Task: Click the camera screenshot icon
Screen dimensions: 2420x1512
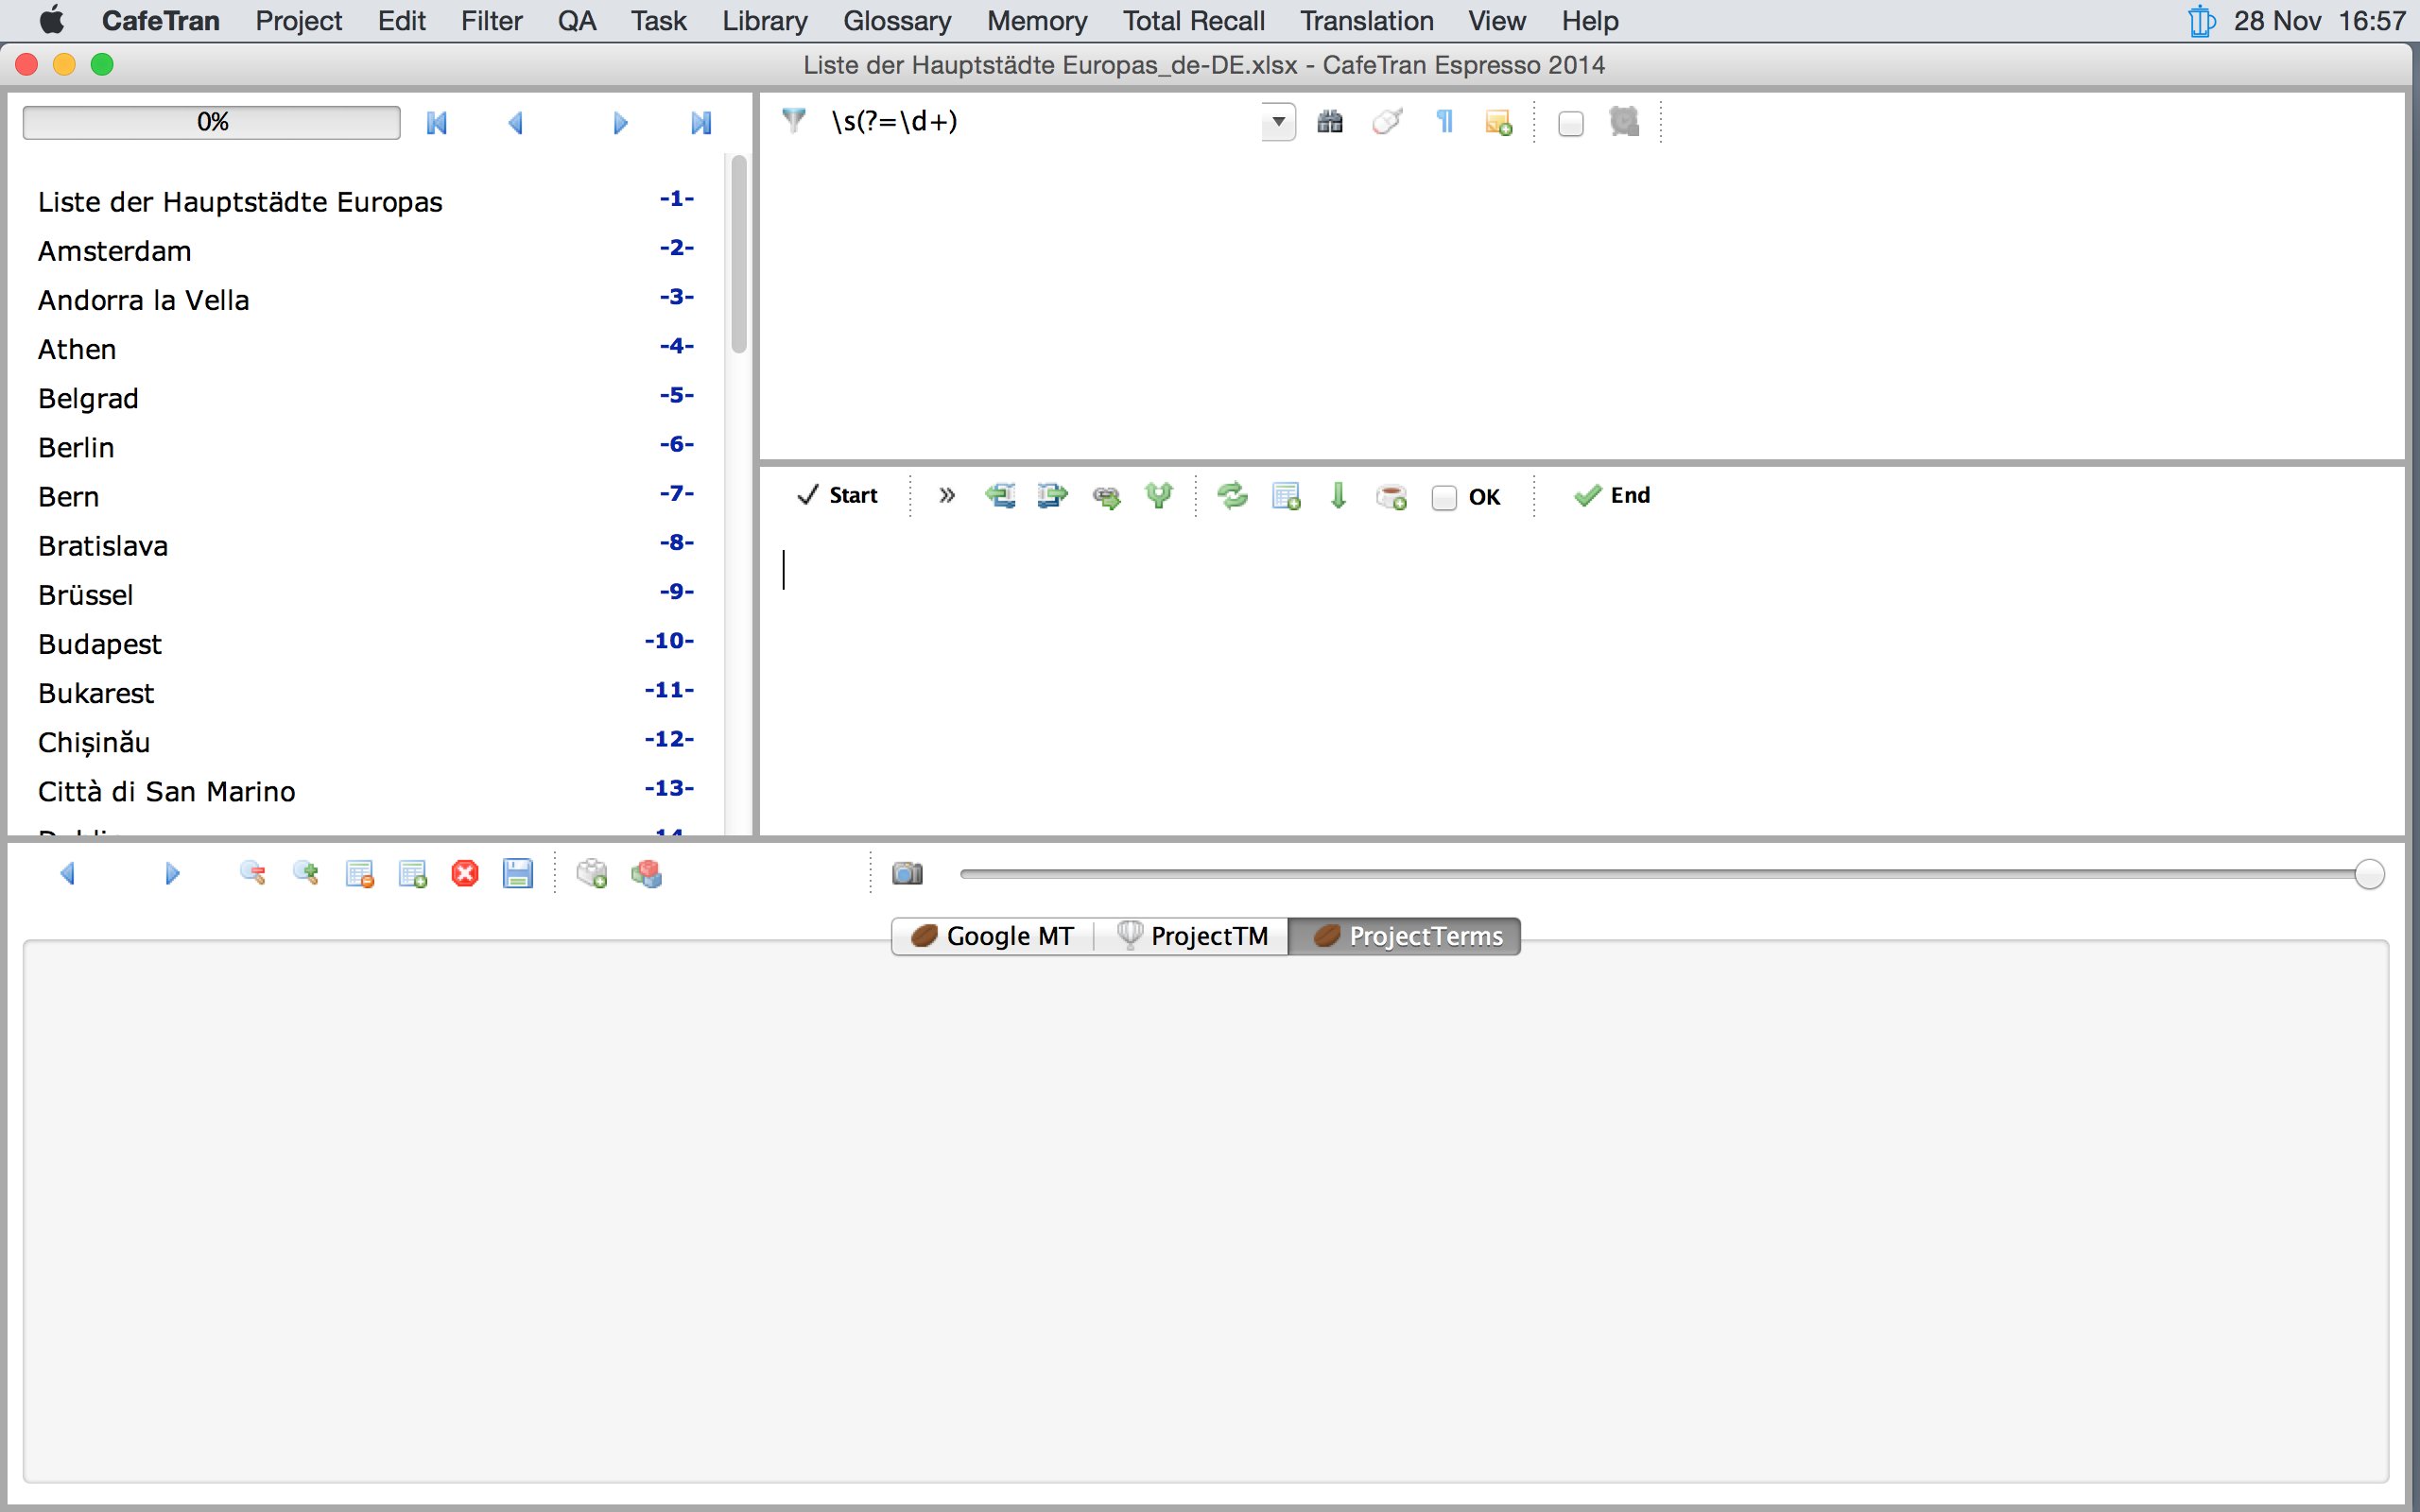Action: (907, 873)
